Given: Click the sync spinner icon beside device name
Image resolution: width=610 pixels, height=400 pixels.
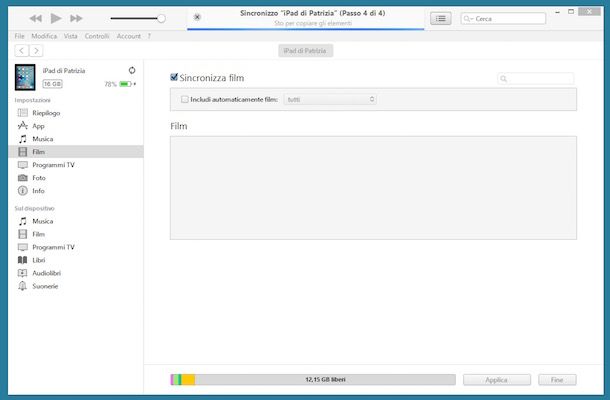Looking at the screenshot, I should click(132, 70).
